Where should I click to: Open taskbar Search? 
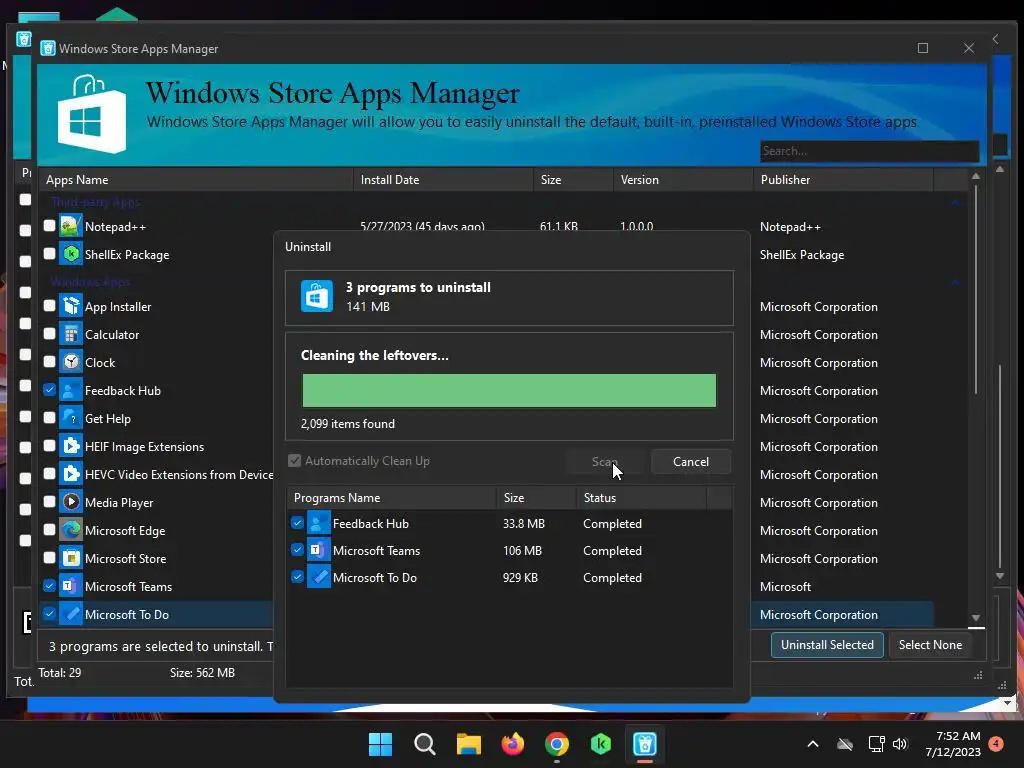click(x=424, y=744)
